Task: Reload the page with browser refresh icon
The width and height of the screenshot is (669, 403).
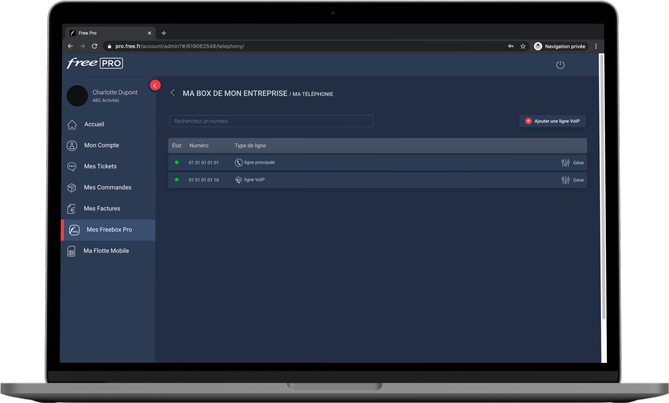Action: (x=95, y=46)
